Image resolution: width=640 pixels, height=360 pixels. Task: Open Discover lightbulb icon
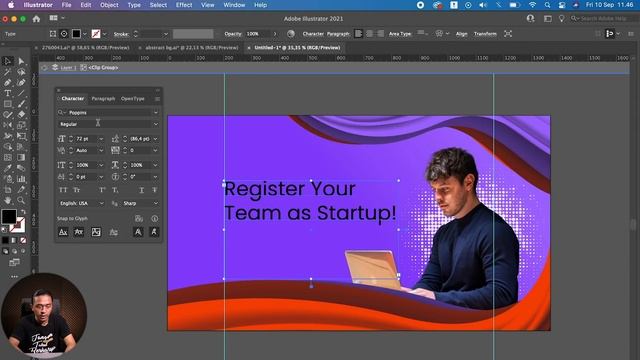click(x=562, y=19)
